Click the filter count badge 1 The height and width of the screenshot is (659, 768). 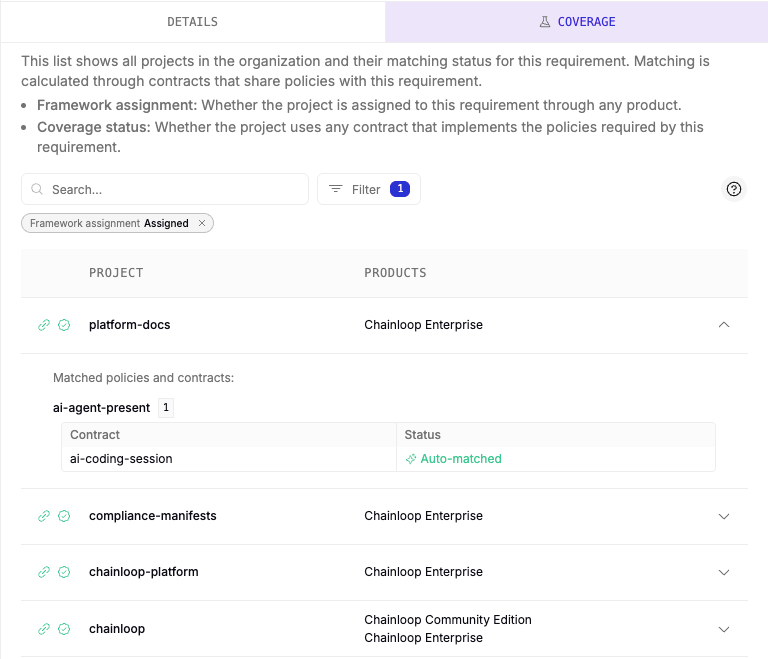click(400, 189)
